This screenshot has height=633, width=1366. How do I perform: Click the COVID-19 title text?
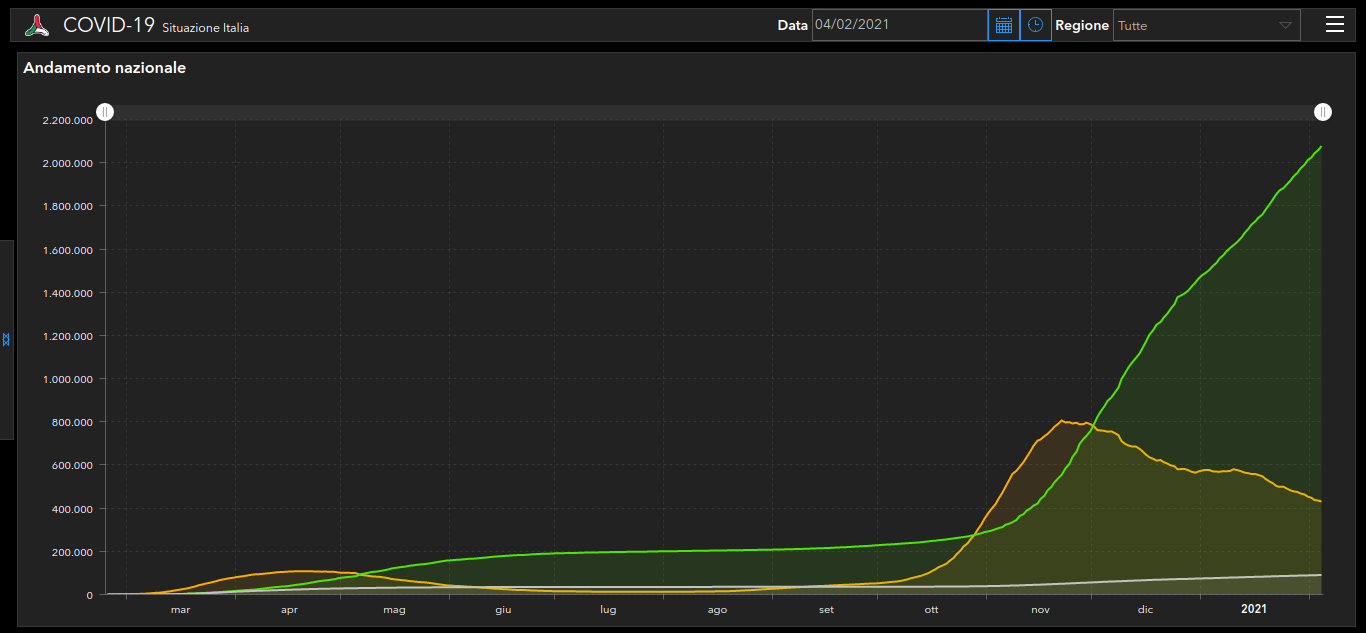pyautogui.click(x=108, y=26)
